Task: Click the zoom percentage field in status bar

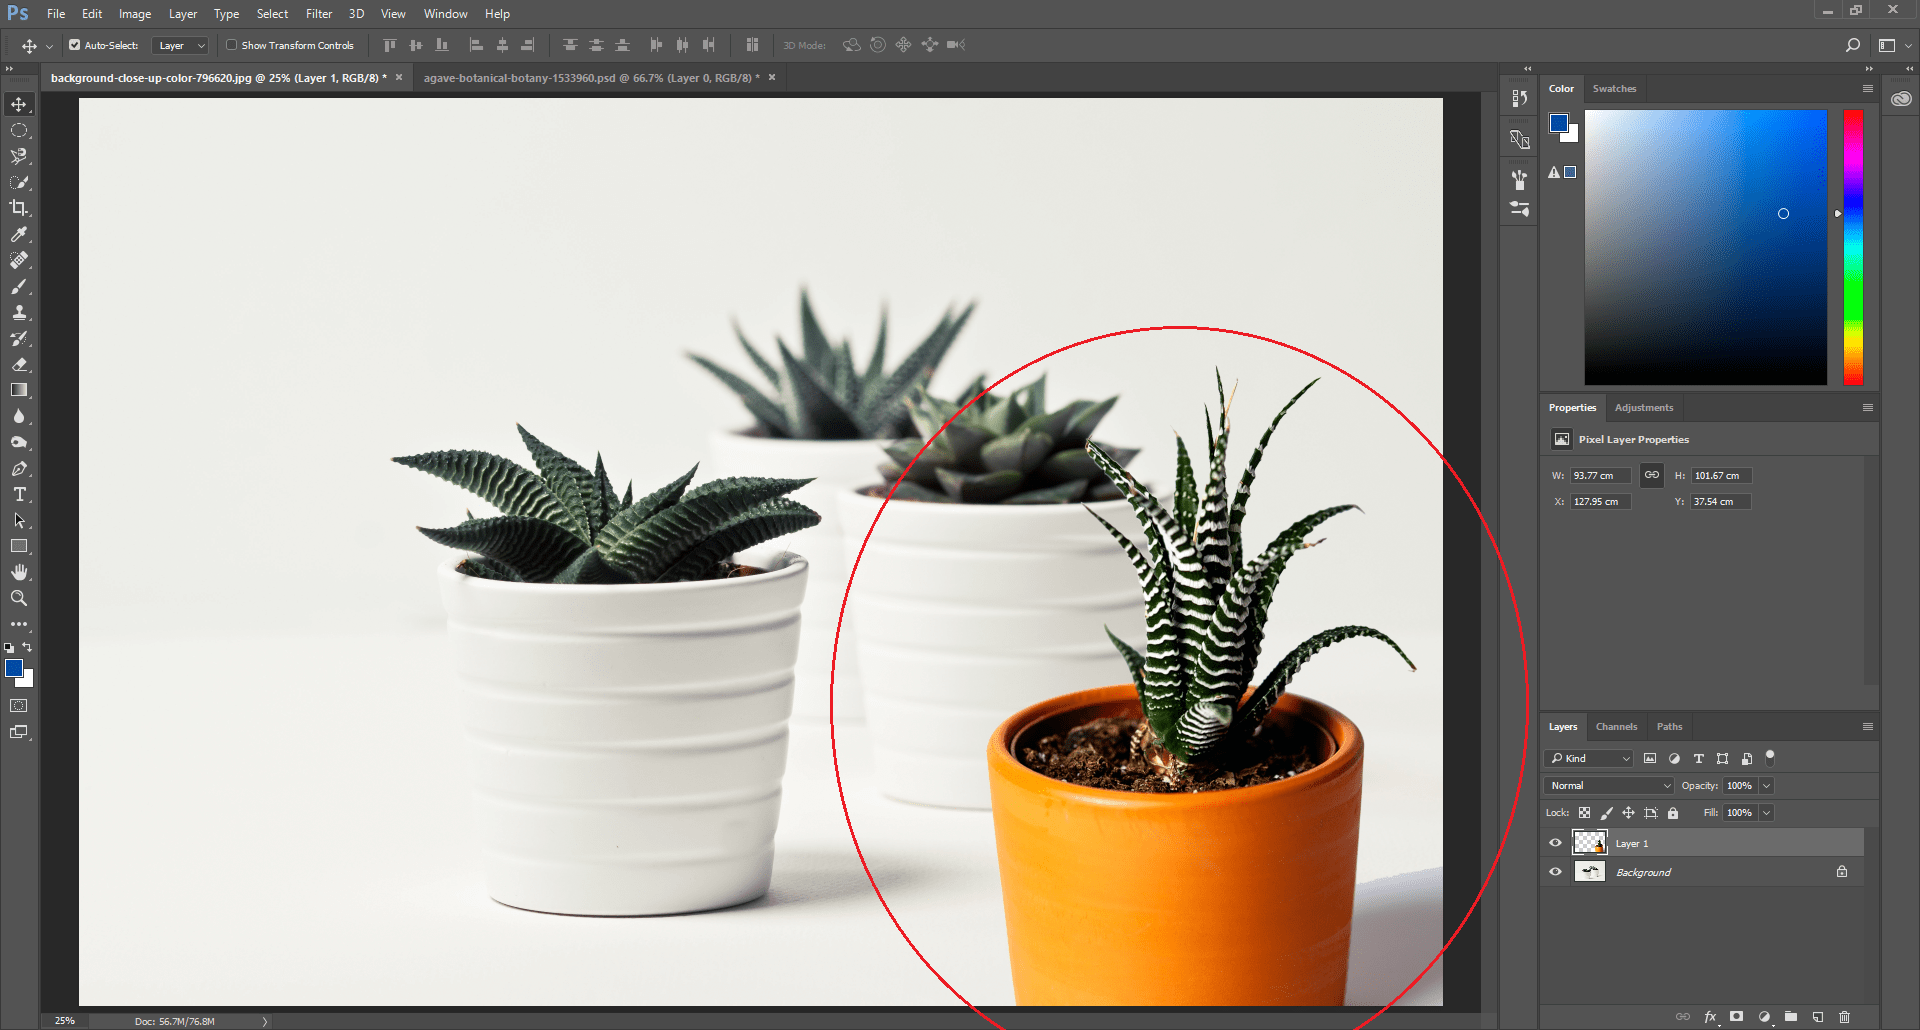Action: [65, 1021]
